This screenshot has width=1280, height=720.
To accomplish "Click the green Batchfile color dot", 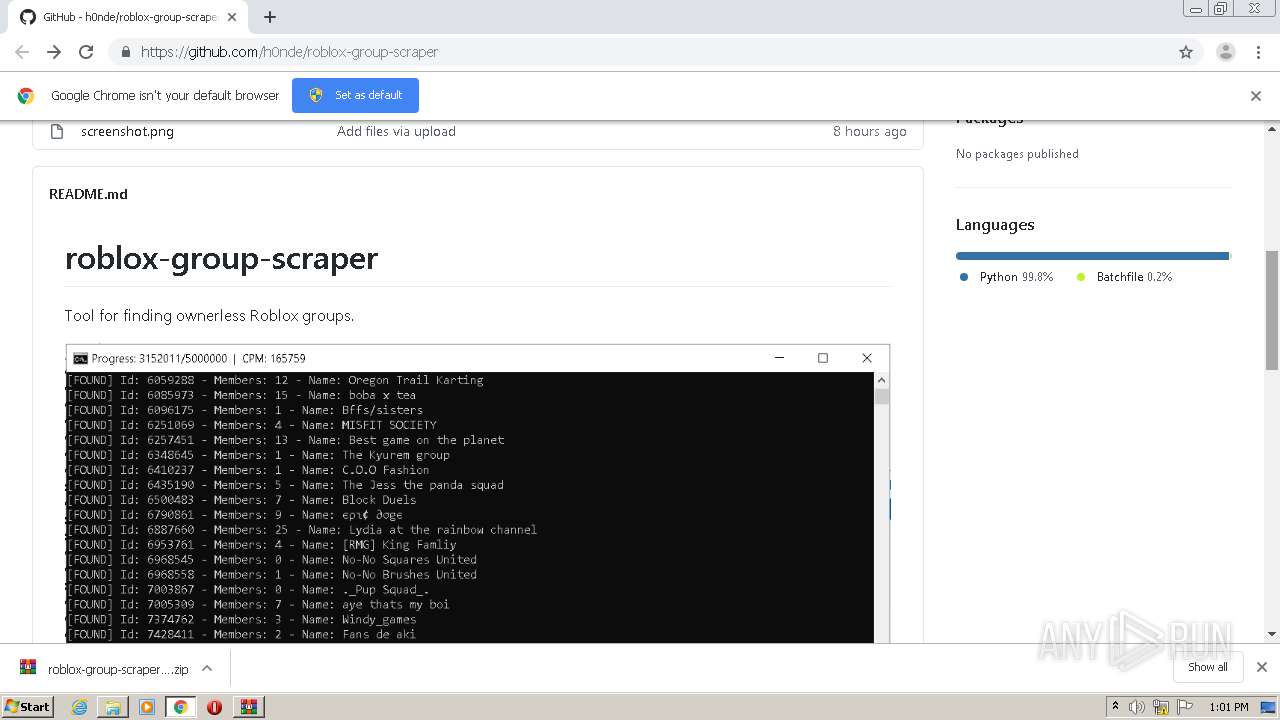I will pos(1081,277).
